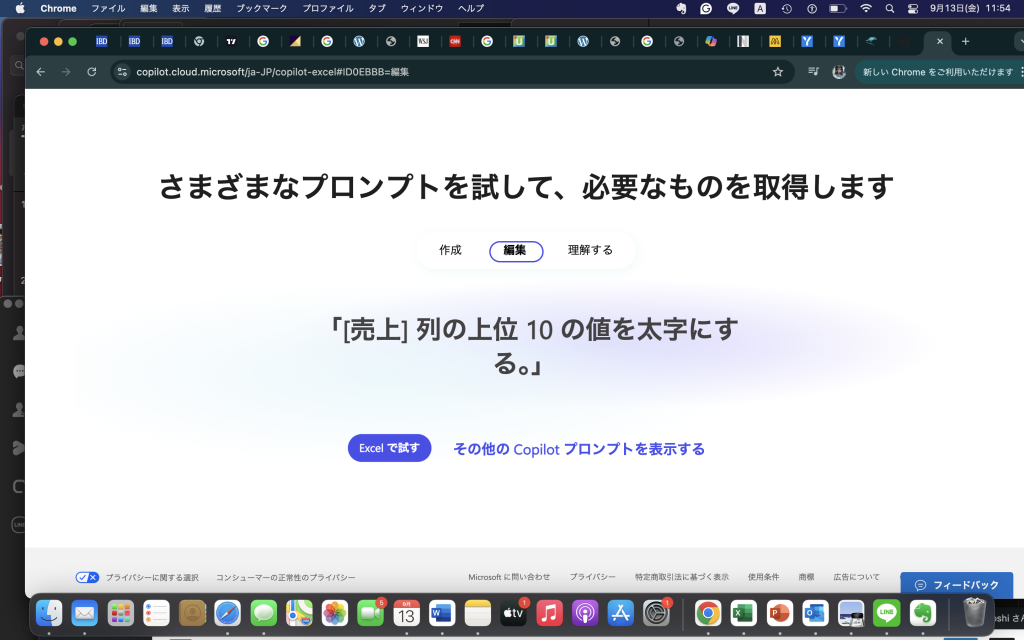Viewport: 1024px width, 640px height.
Task: Select the 理解する prompt category
Action: pos(590,251)
